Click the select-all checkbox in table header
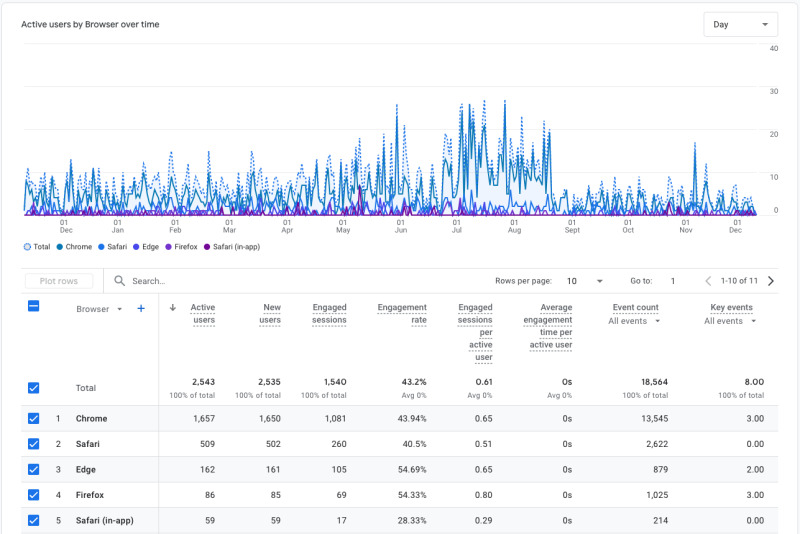 click(x=34, y=306)
